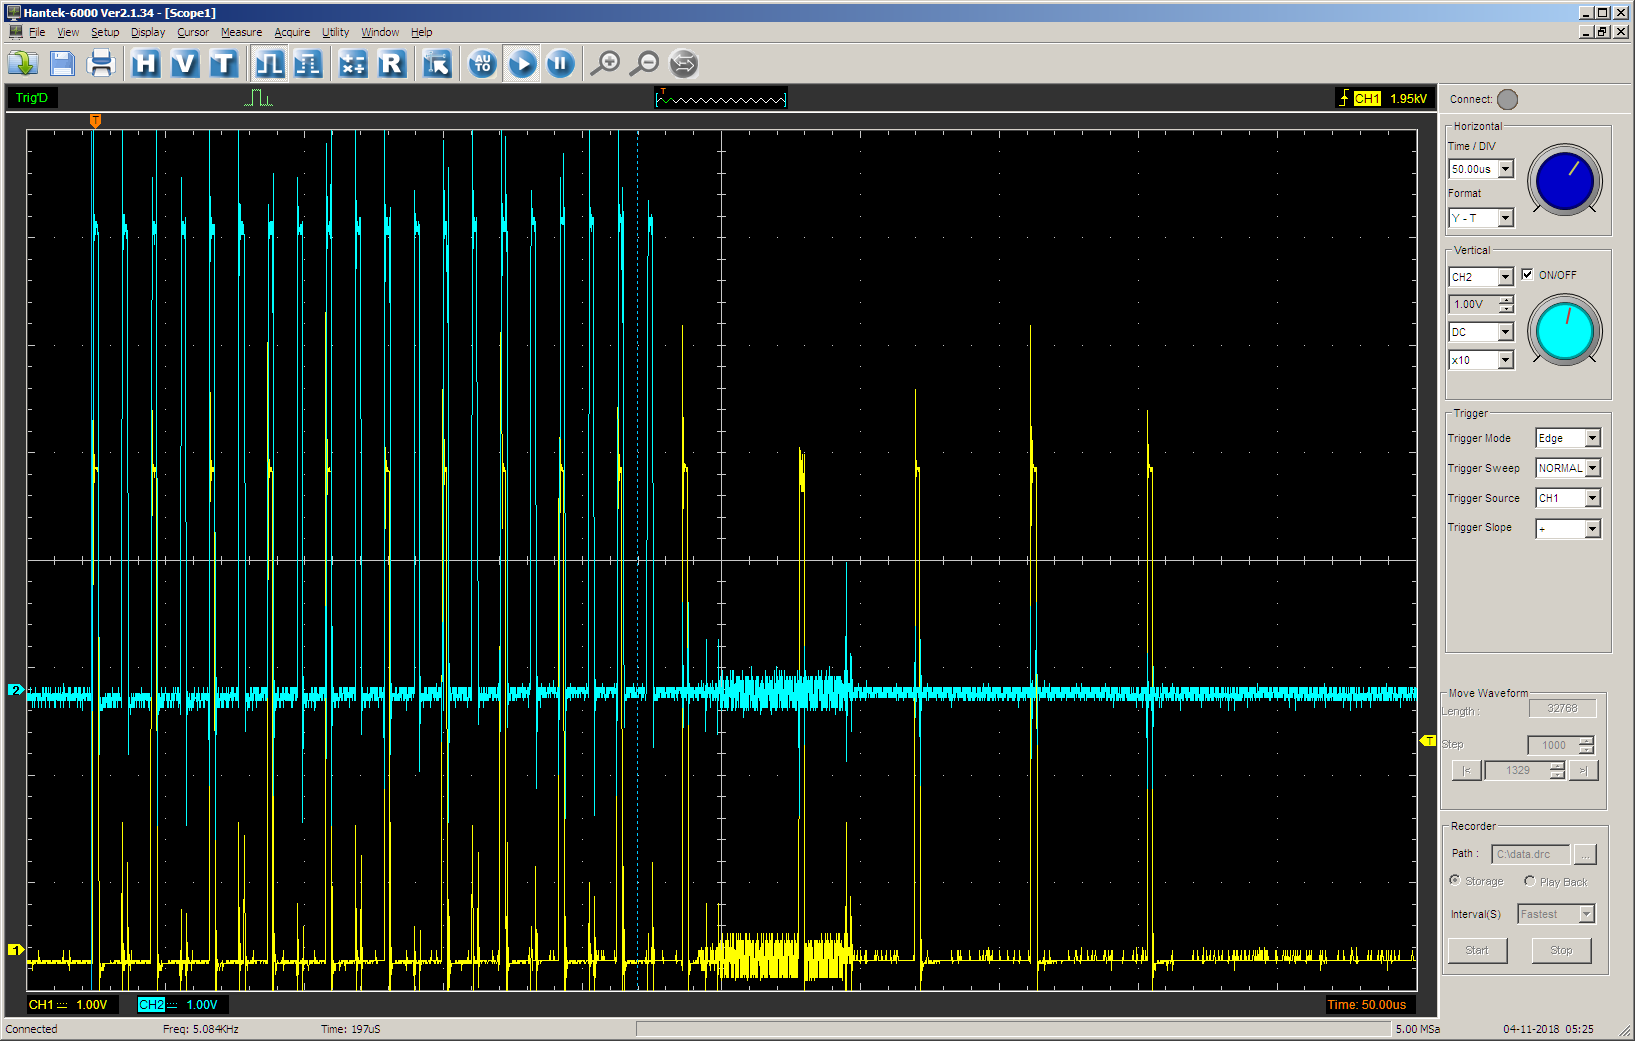The width and height of the screenshot is (1635, 1041).
Task: Click the Pause acquisition icon
Action: (560, 64)
